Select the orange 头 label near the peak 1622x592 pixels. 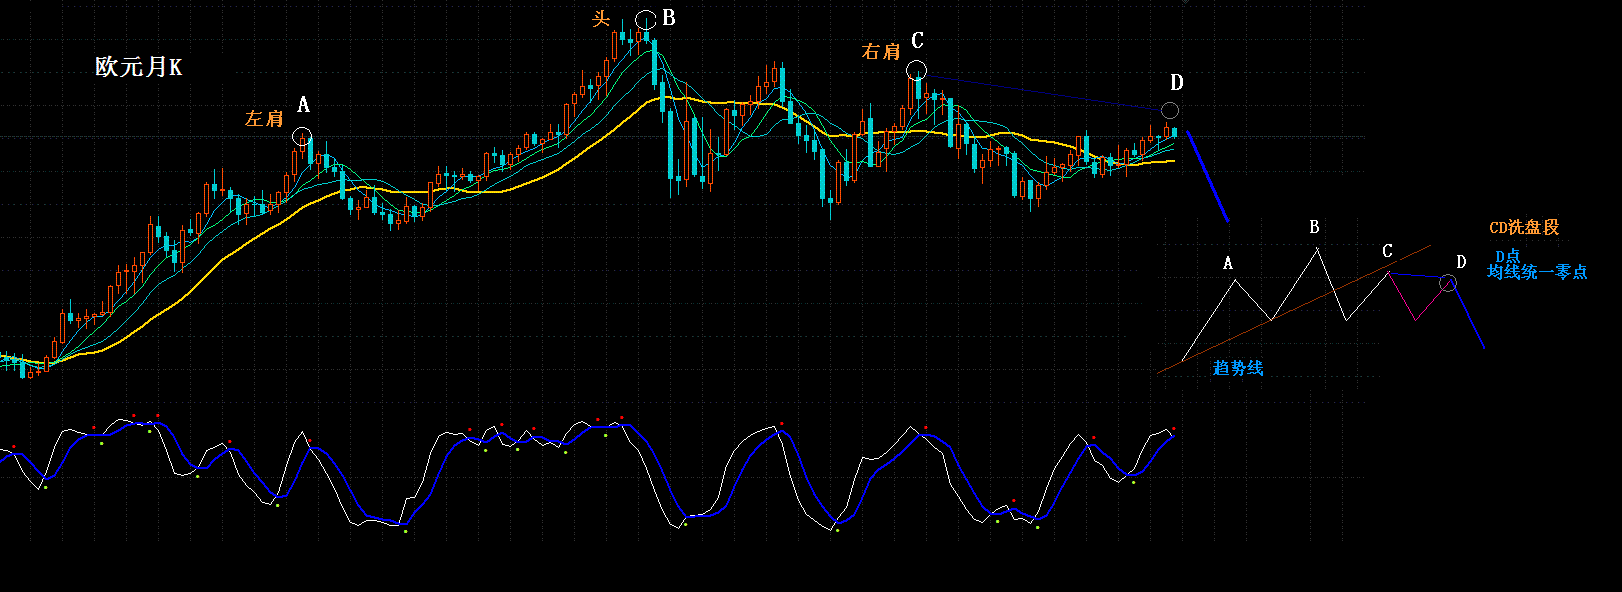click(x=600, y=19)
